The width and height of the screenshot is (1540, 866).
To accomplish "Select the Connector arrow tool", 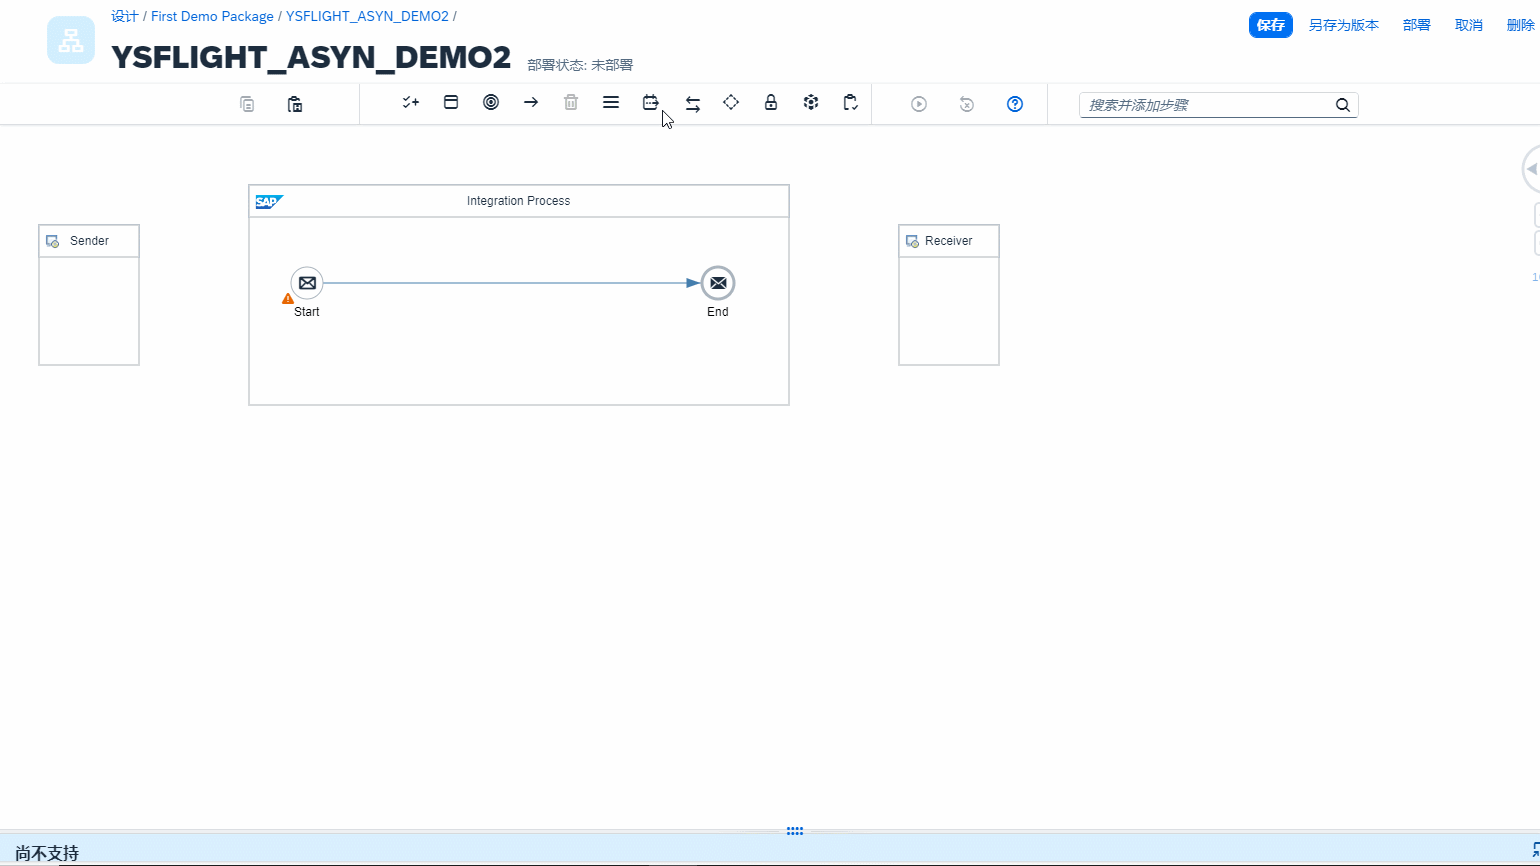I will 531,103.
